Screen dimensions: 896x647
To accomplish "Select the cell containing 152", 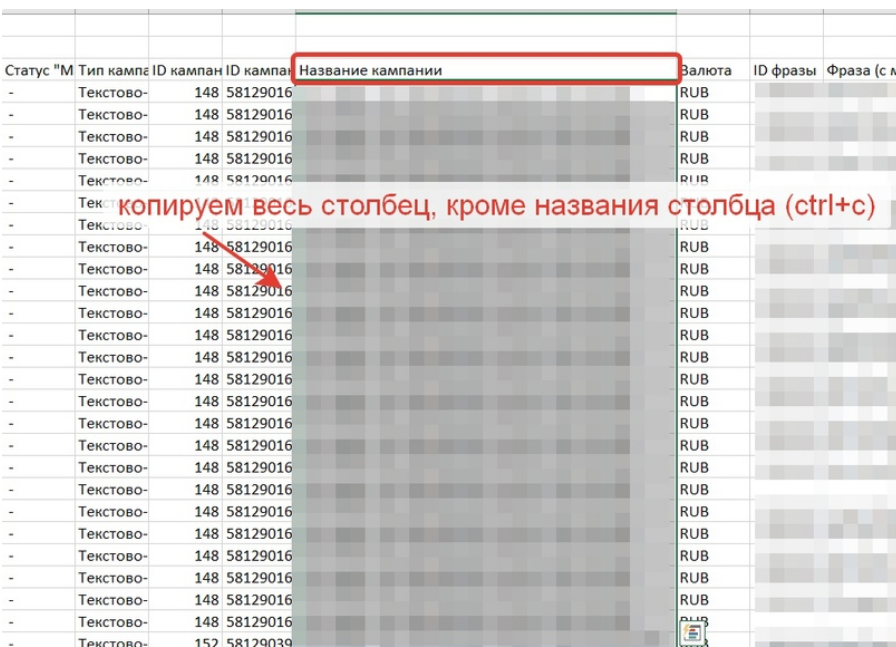I will pos(185,641).
